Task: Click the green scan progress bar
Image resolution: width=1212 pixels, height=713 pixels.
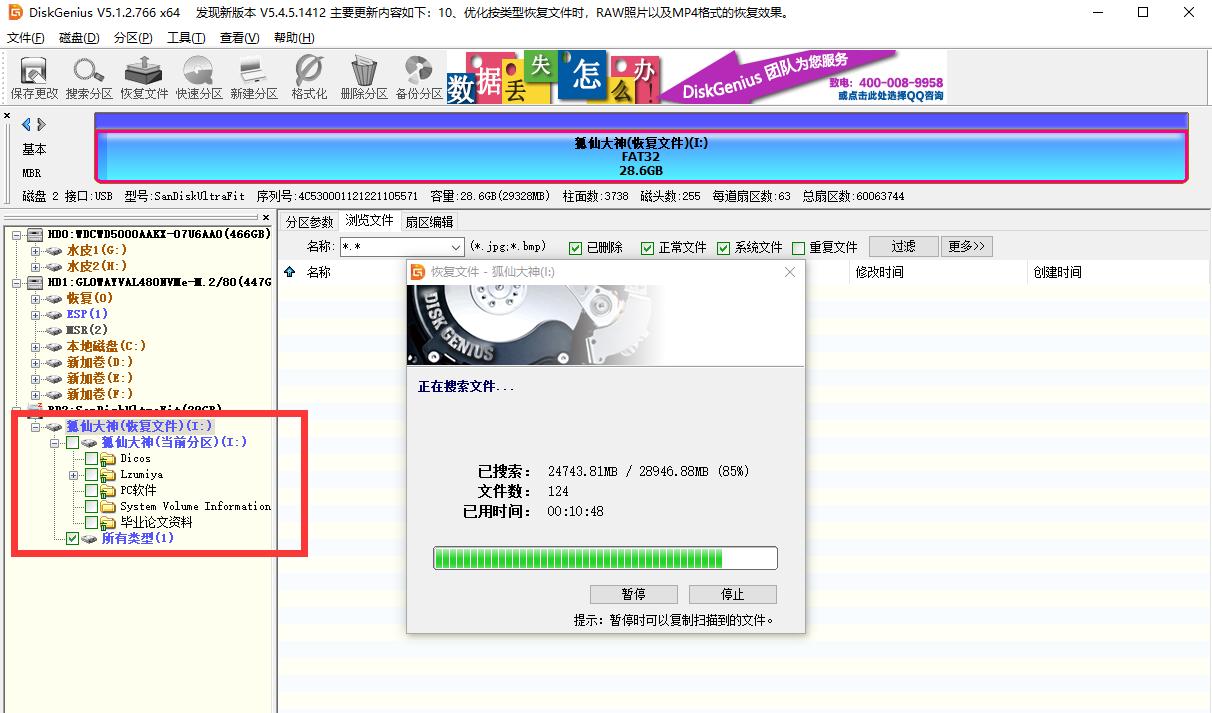Action: coord(605,558)
